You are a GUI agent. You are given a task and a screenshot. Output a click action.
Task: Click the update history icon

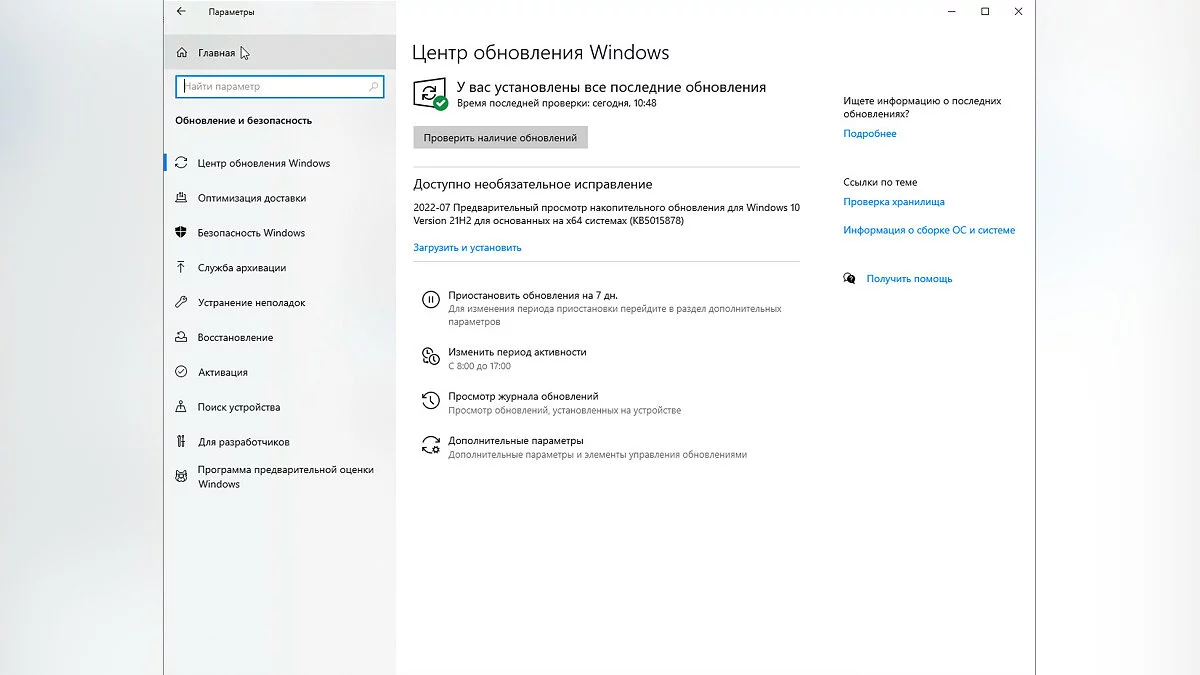(430, 400)
